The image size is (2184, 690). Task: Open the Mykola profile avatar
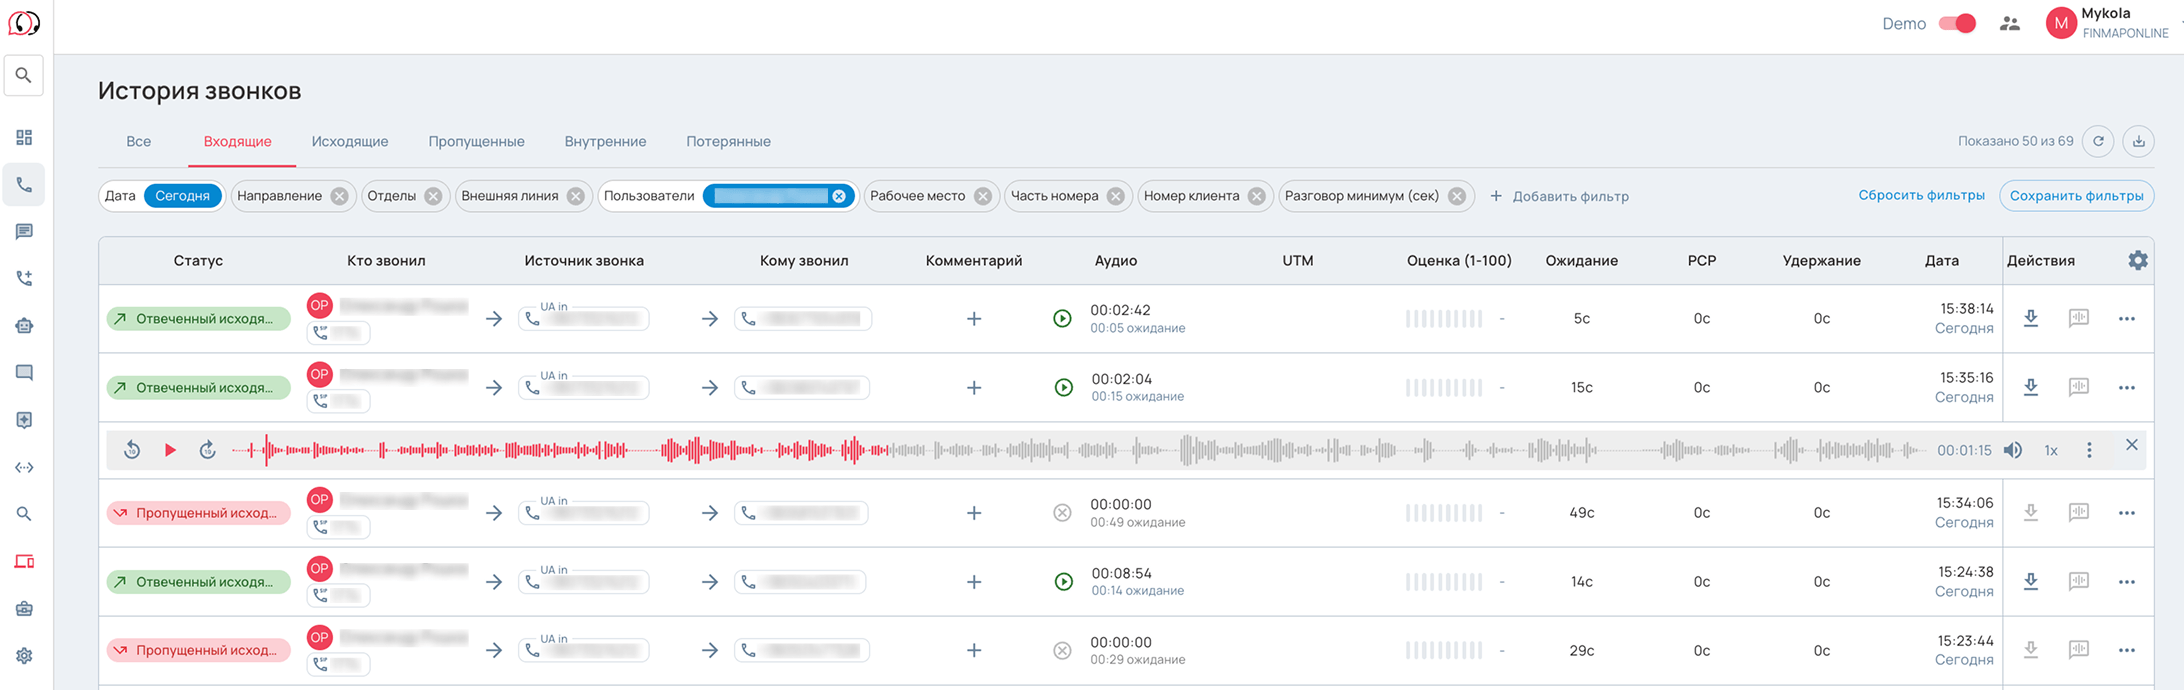pos(2061,24)
